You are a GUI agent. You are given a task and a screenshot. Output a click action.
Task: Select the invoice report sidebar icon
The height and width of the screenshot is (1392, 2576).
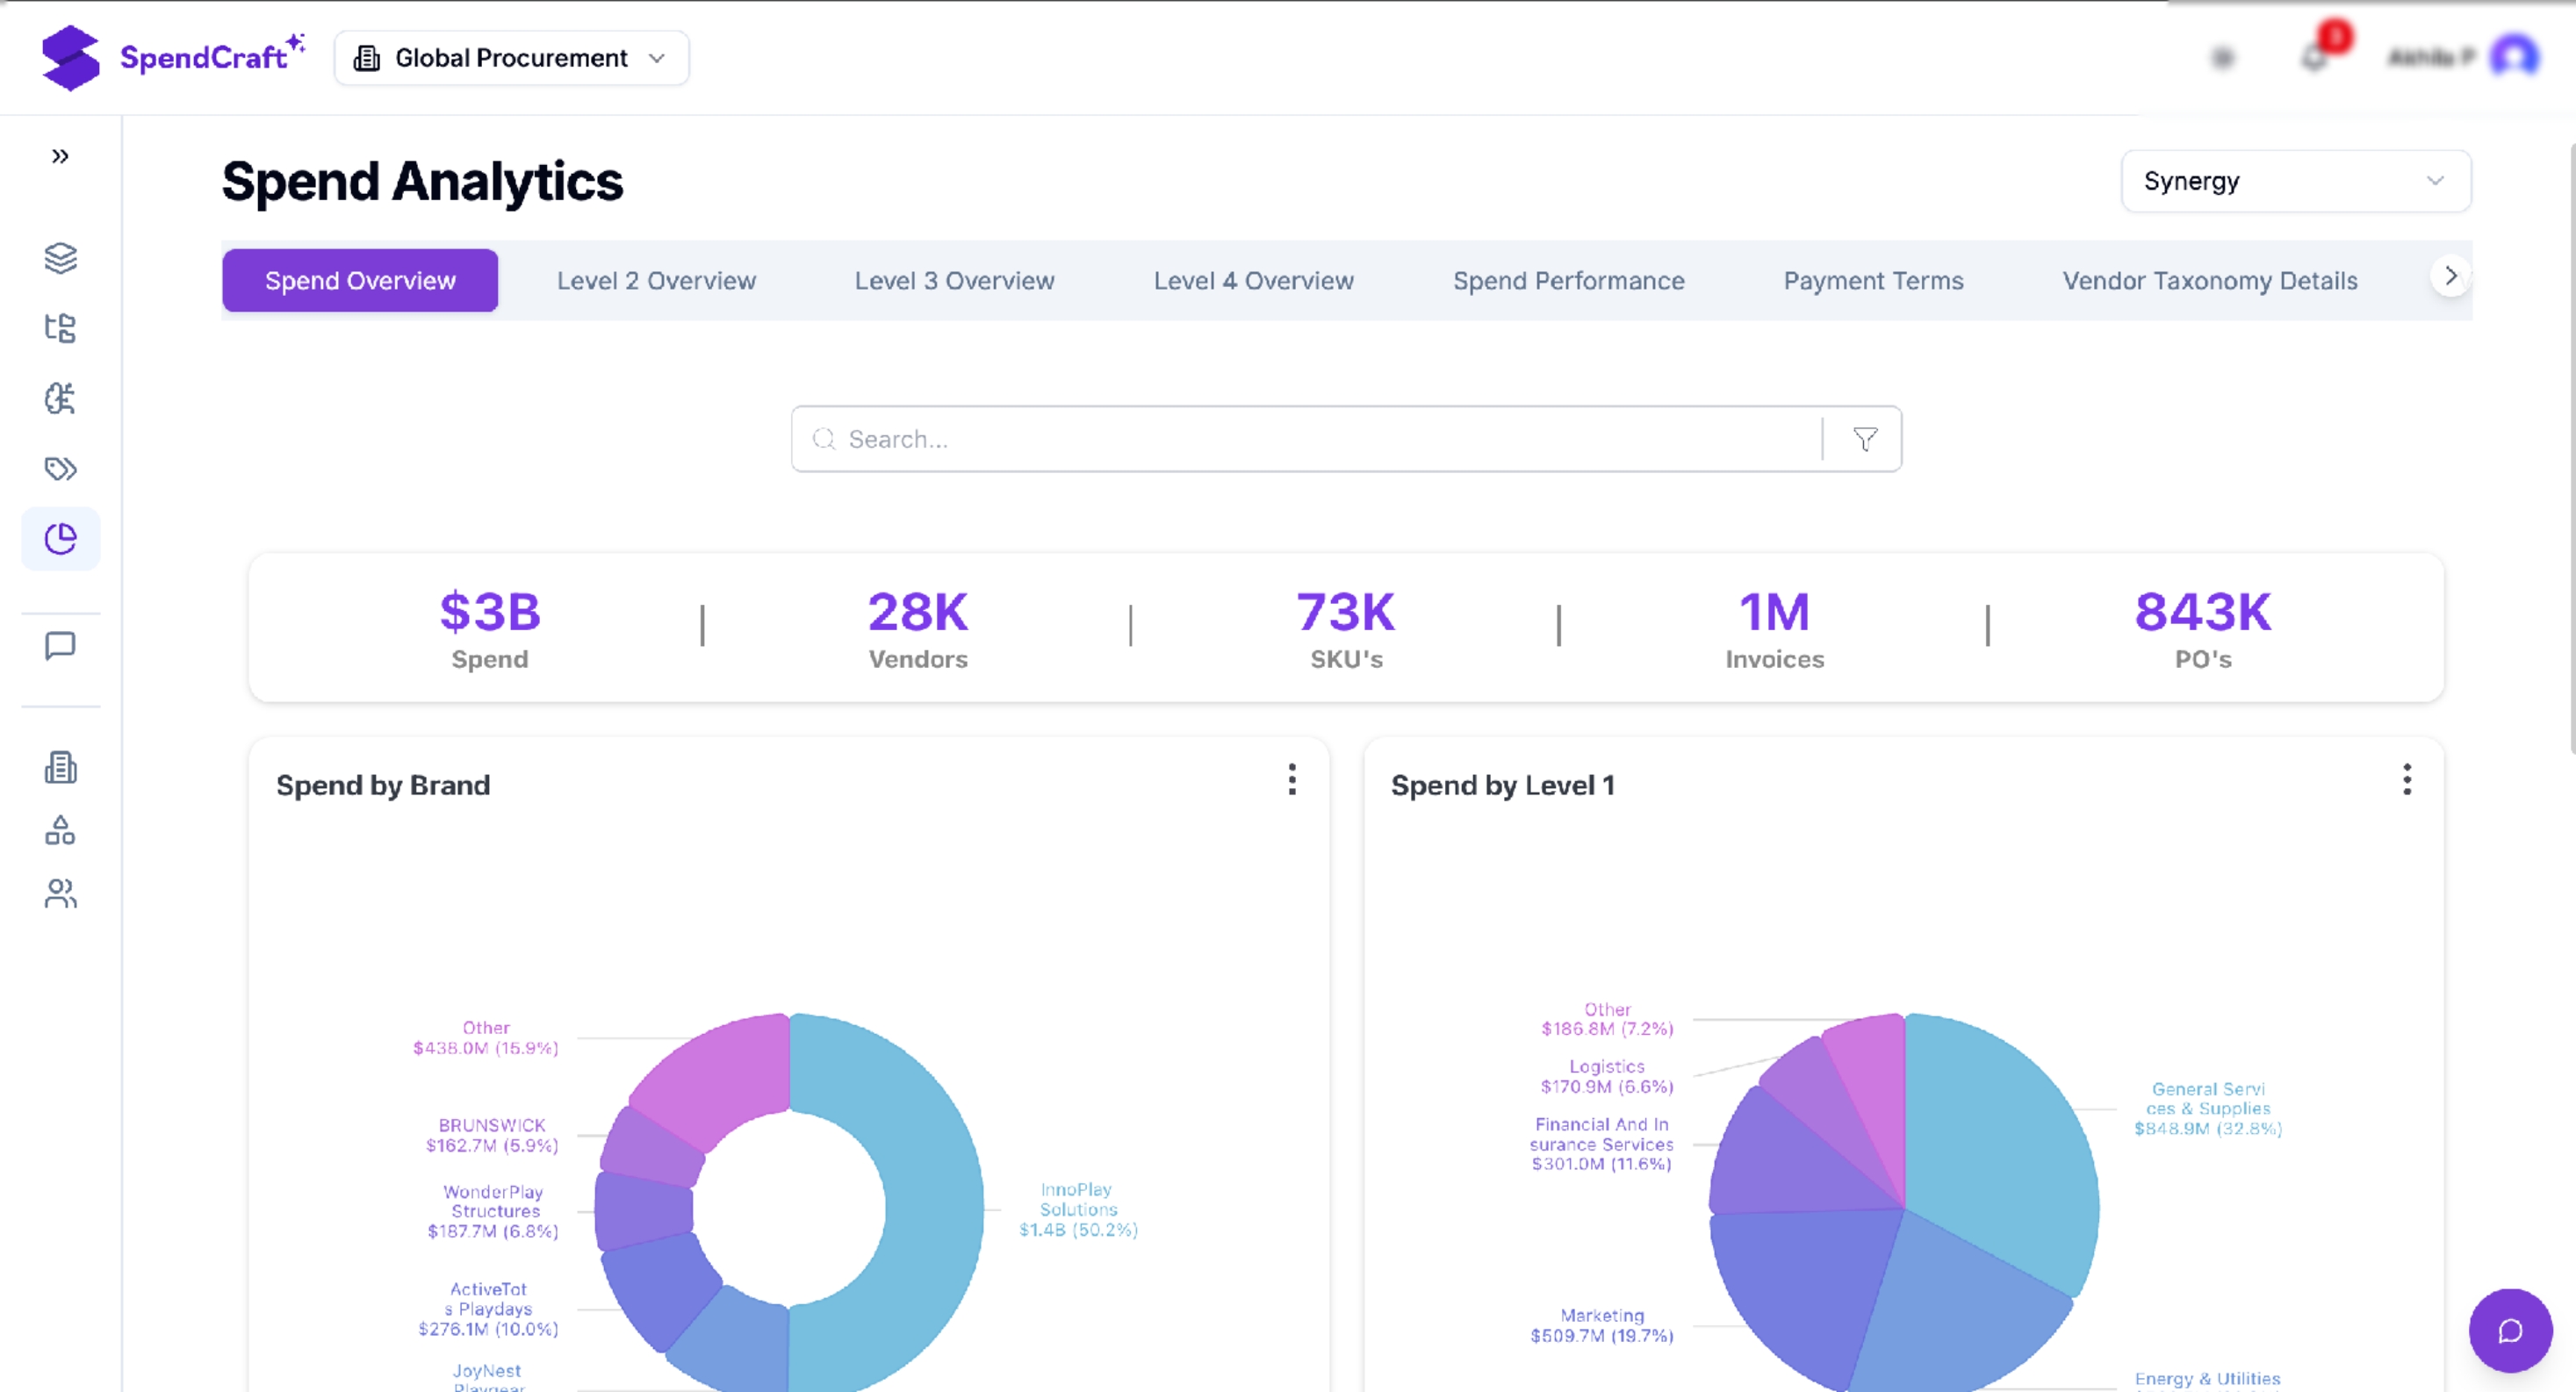pyautogui.click(x=60, y=767)
